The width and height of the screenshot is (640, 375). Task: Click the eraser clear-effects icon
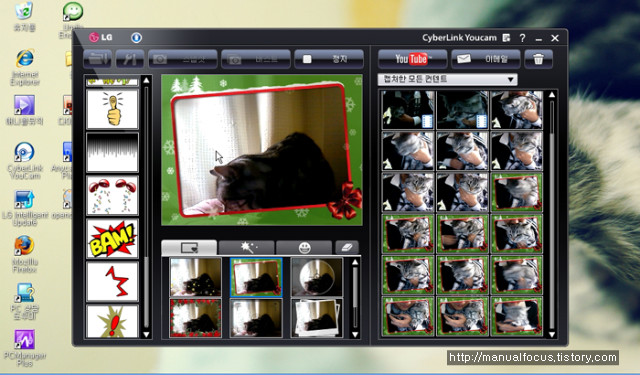(347, 247)
